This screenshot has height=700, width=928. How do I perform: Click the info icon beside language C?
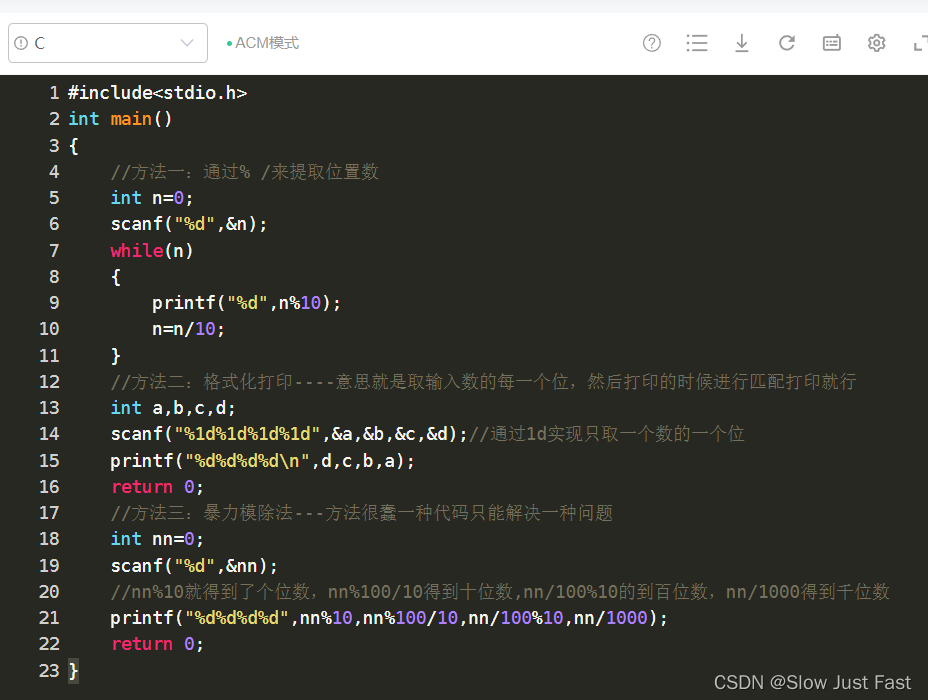pyautogui.click(x=21, y=43)
